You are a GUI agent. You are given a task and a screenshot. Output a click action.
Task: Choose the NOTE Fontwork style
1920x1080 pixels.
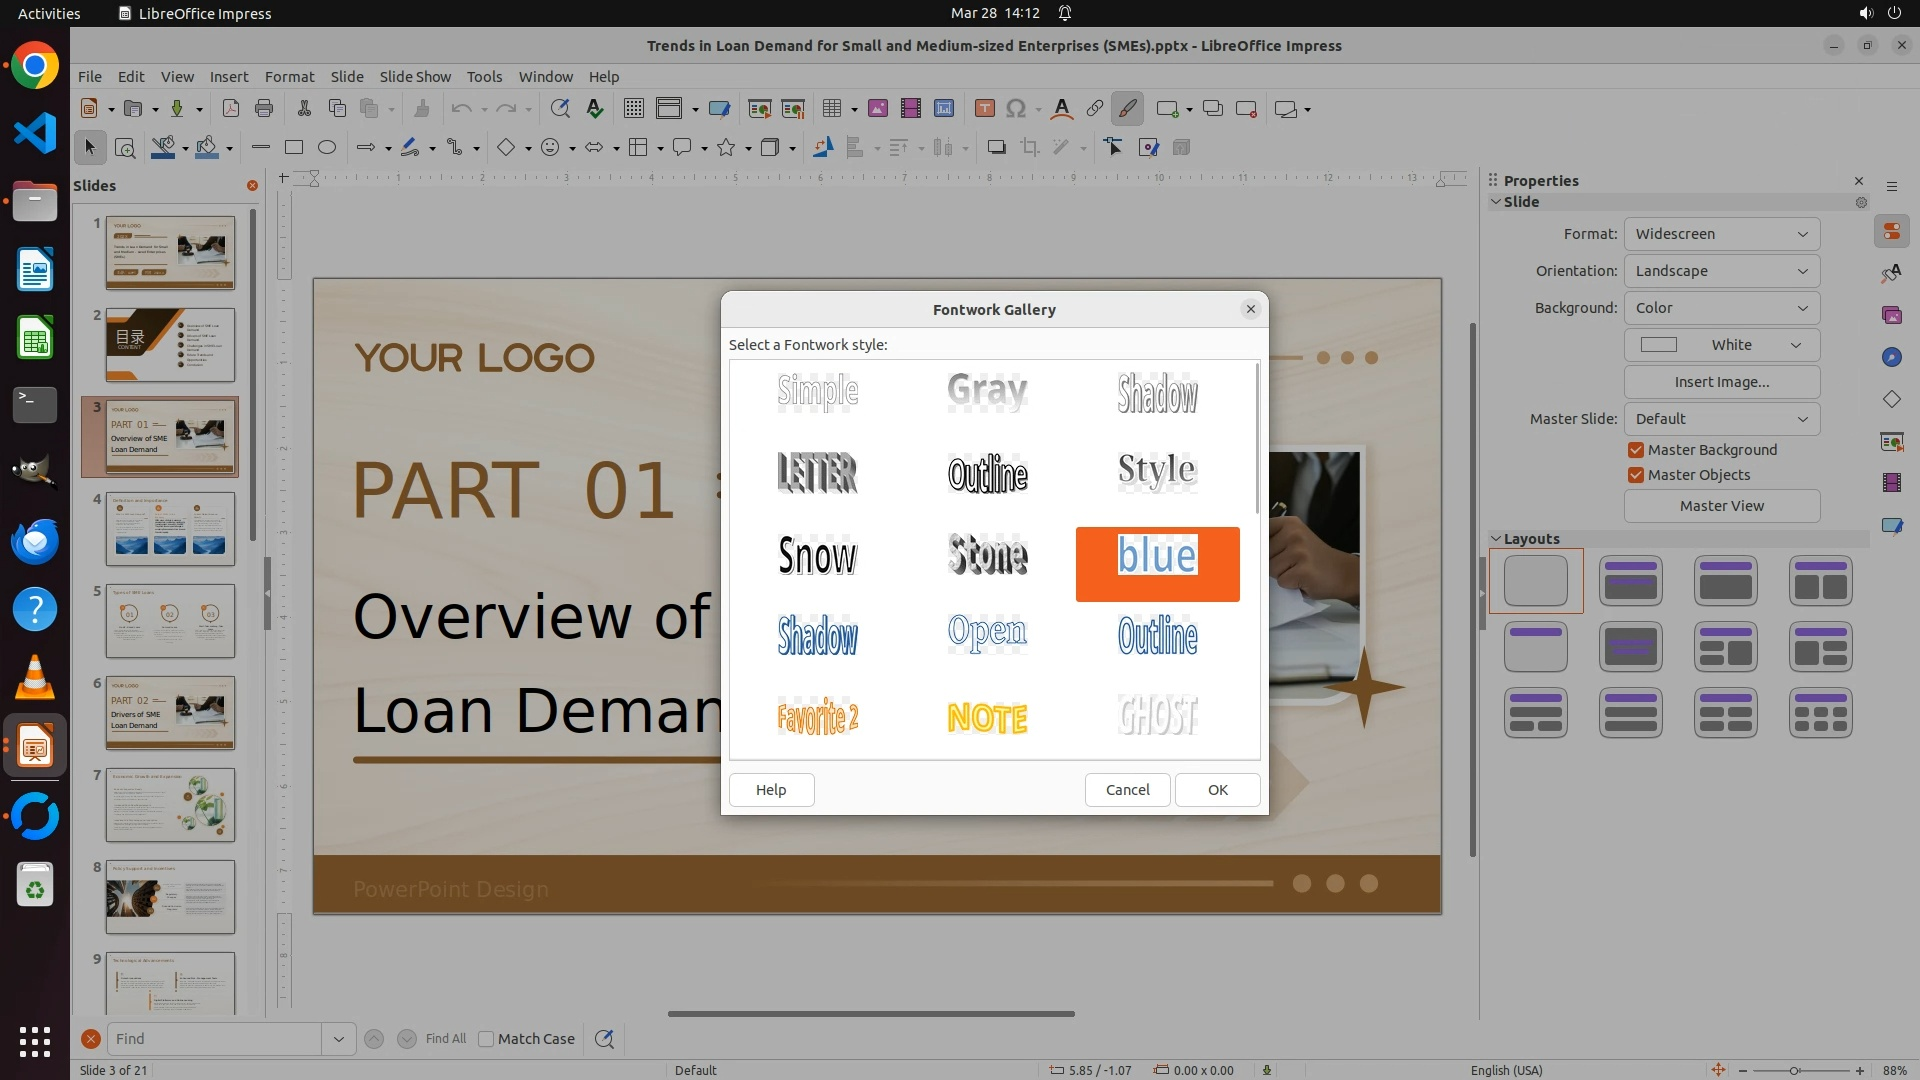pos(988,718)
